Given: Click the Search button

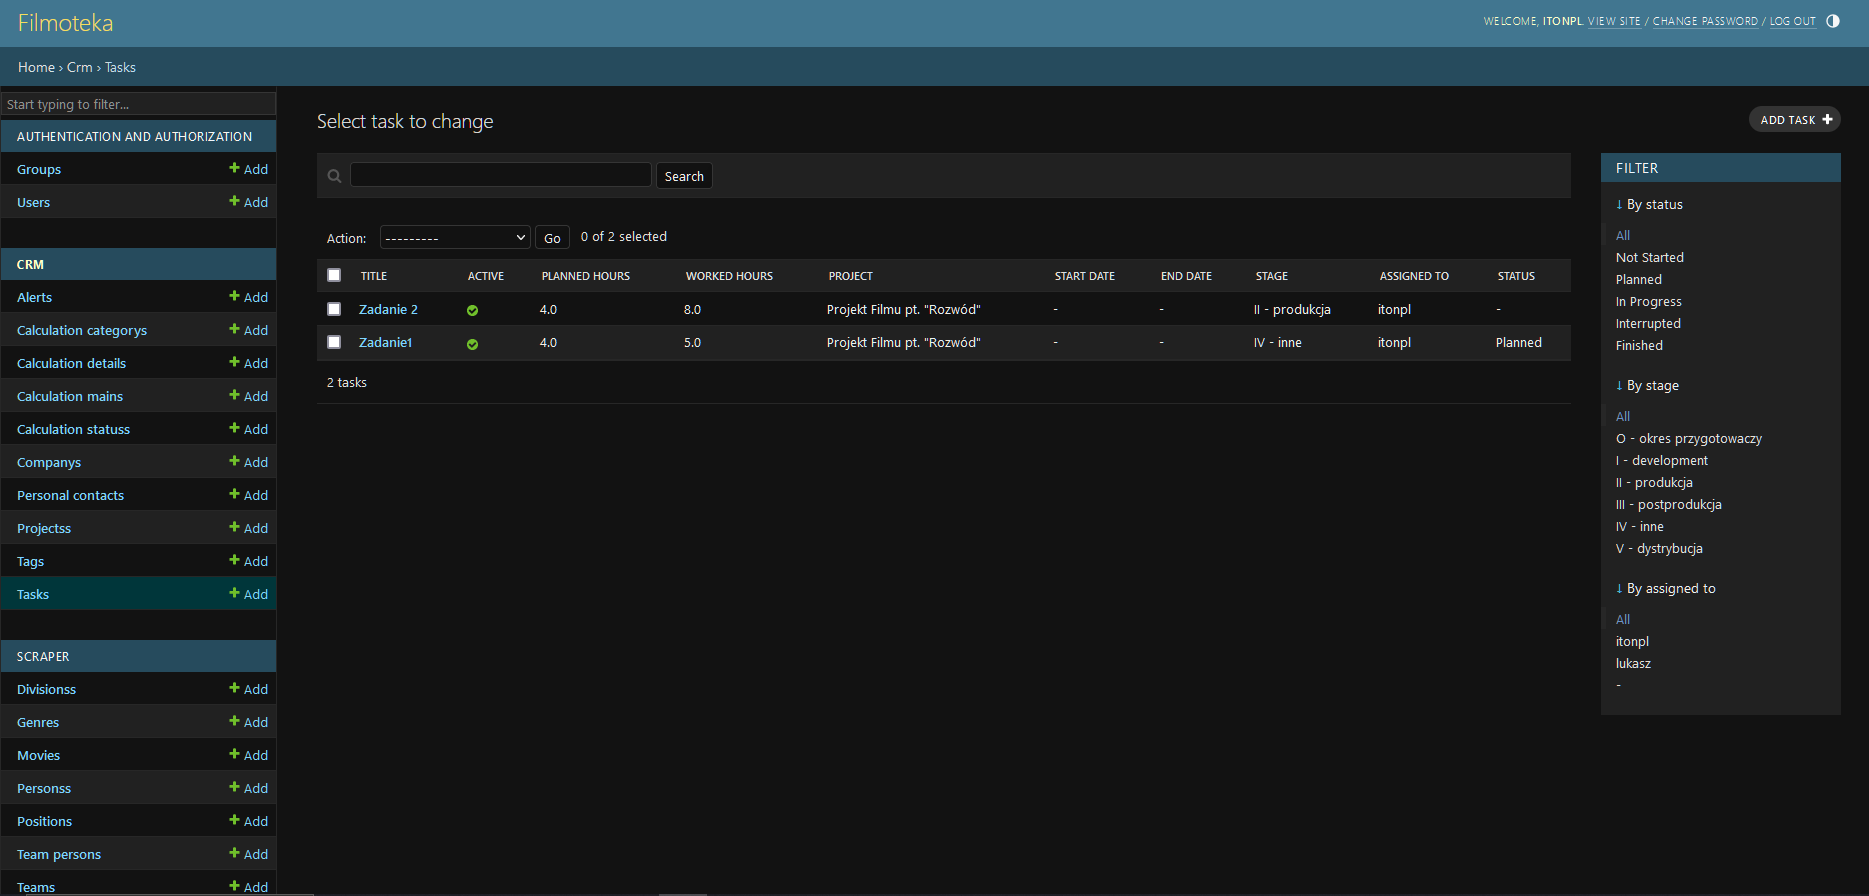Looking at the screenshot, I should point(684,176).
